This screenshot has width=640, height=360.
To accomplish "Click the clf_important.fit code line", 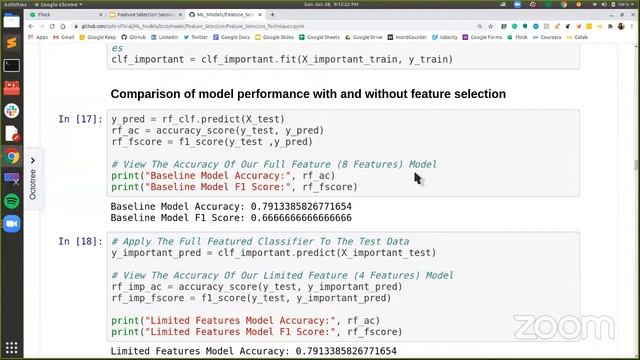I will pos(282,59).
